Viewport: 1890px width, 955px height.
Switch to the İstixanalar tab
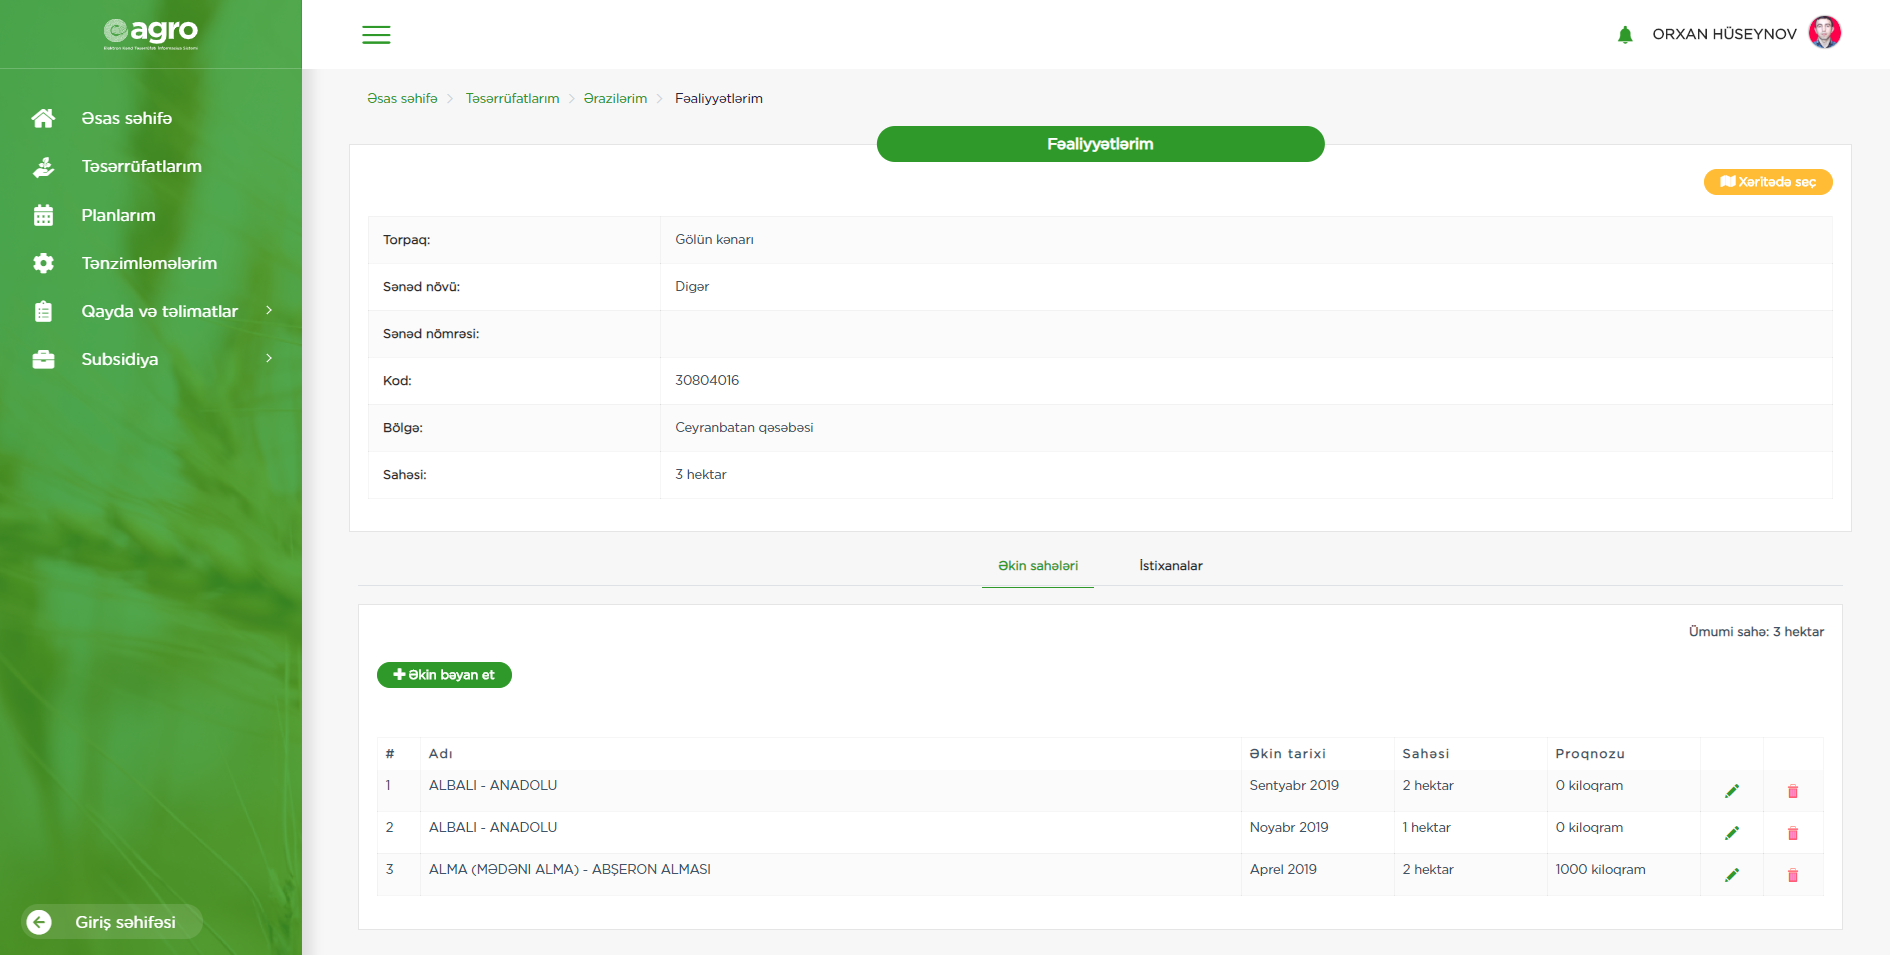pyautogui.click(x=1170, y=566)
